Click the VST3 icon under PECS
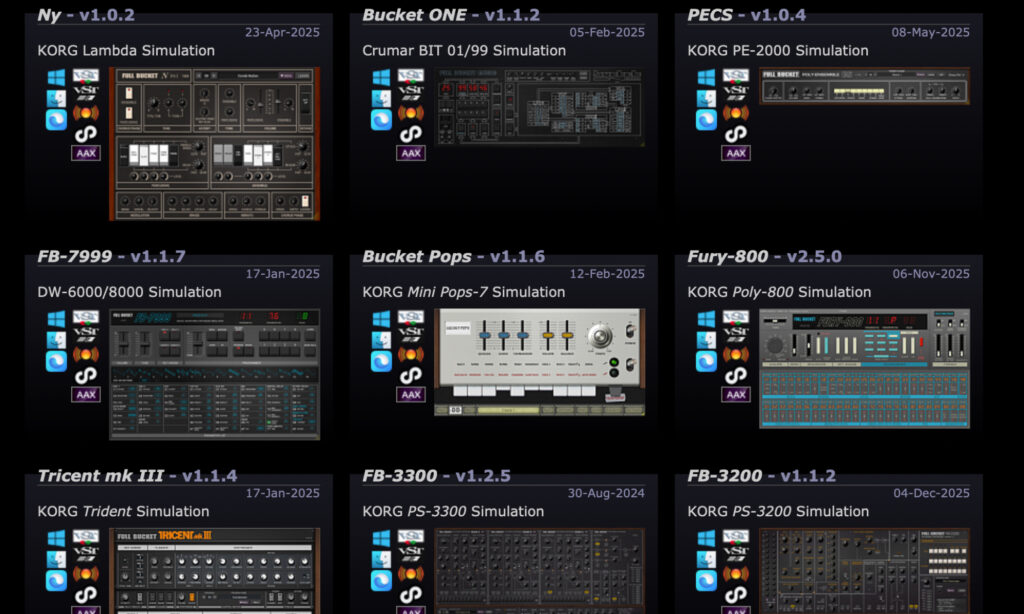 pos(736,96)
